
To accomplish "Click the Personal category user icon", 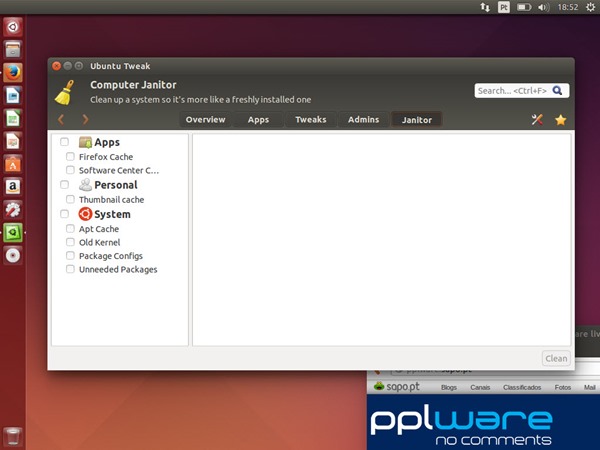I will click(x=85, y=185).
